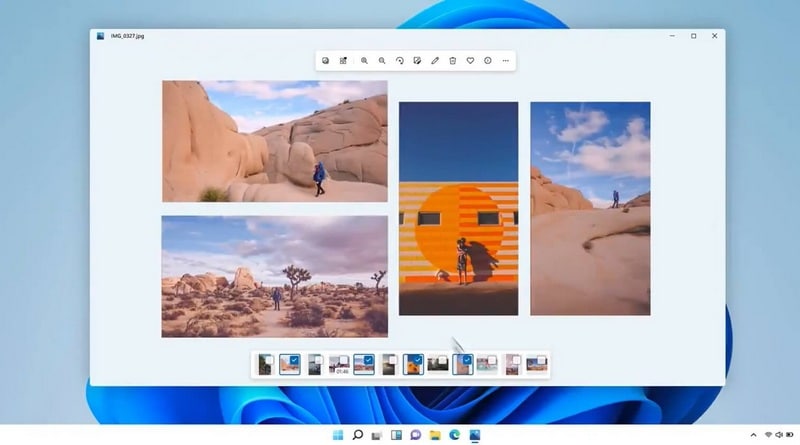
Task: Click the volume speaker tray icon
Action: pyautogui.click(x=779, y=435)
